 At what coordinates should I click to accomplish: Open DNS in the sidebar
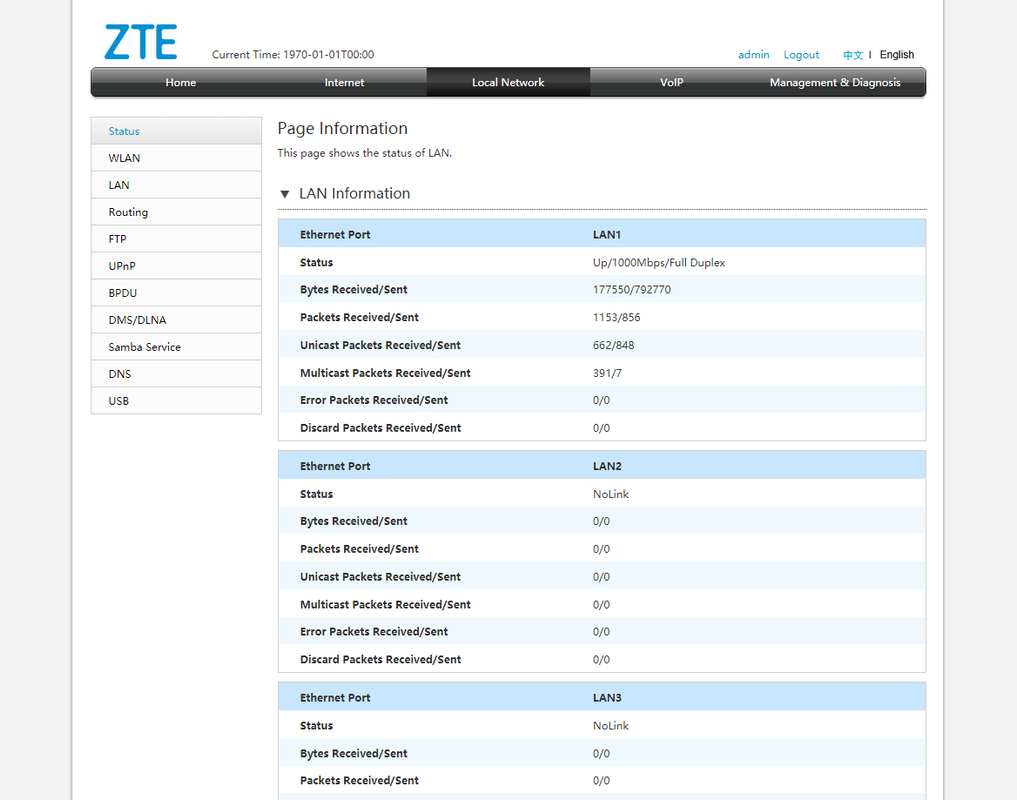coord(176,374)
